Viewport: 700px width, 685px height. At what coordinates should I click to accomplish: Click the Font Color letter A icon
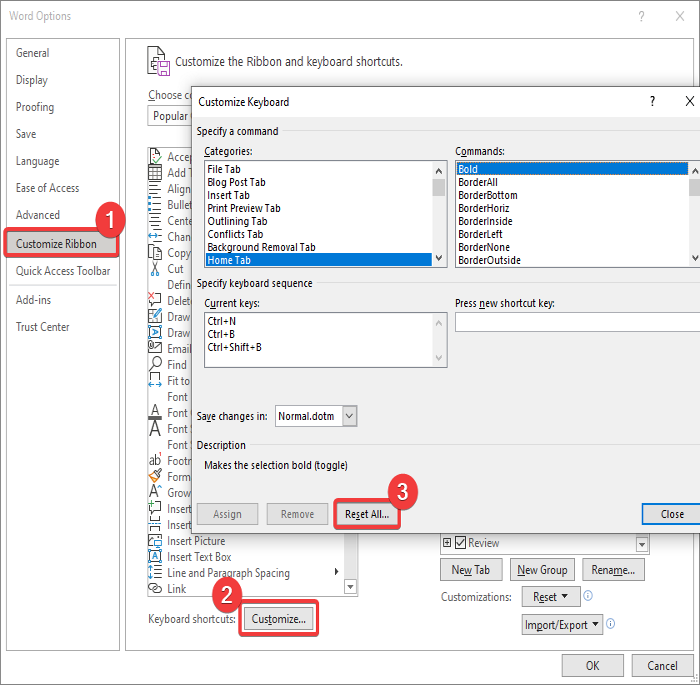point(155,412)
